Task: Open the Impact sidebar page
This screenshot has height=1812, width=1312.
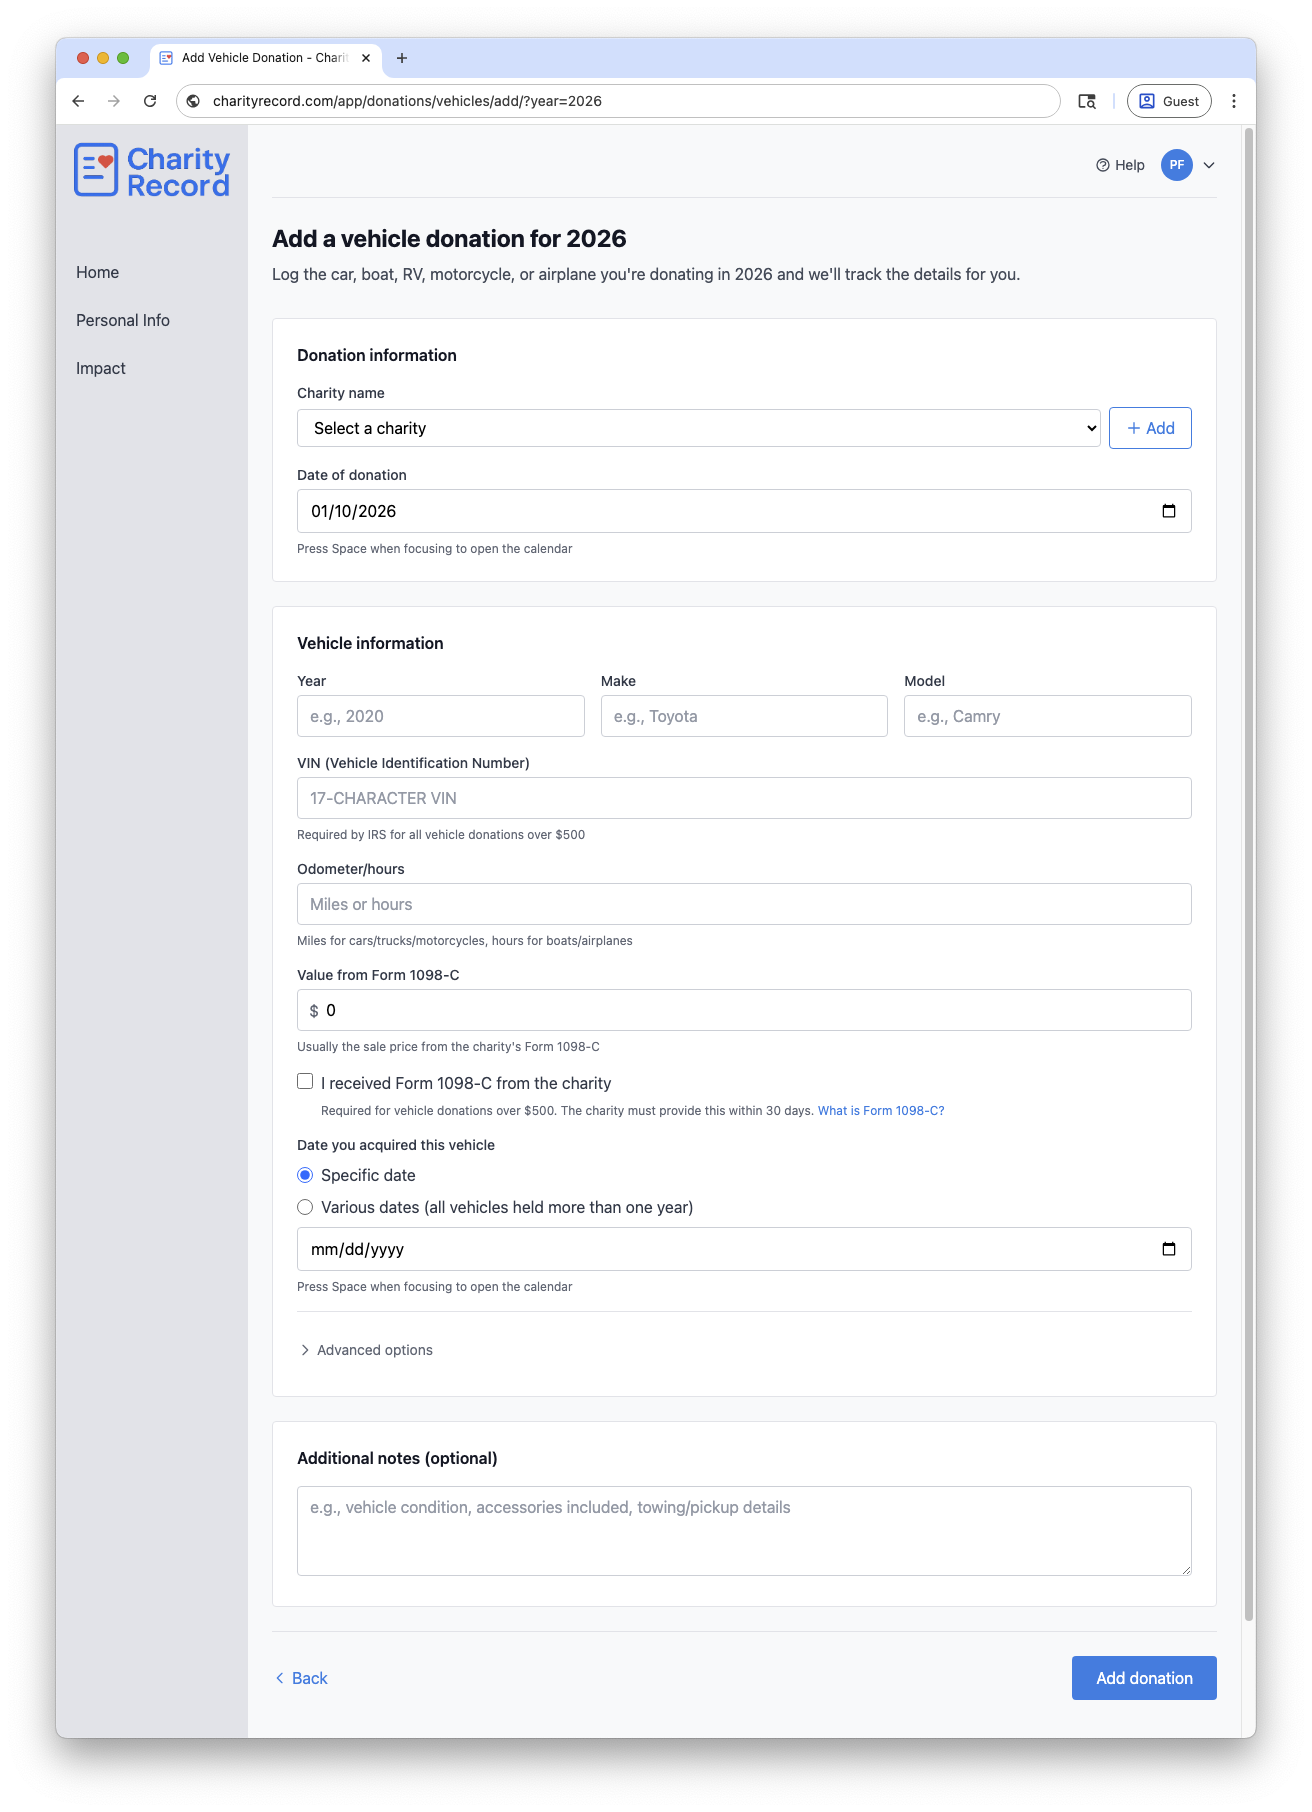Action: pos(101,368)
